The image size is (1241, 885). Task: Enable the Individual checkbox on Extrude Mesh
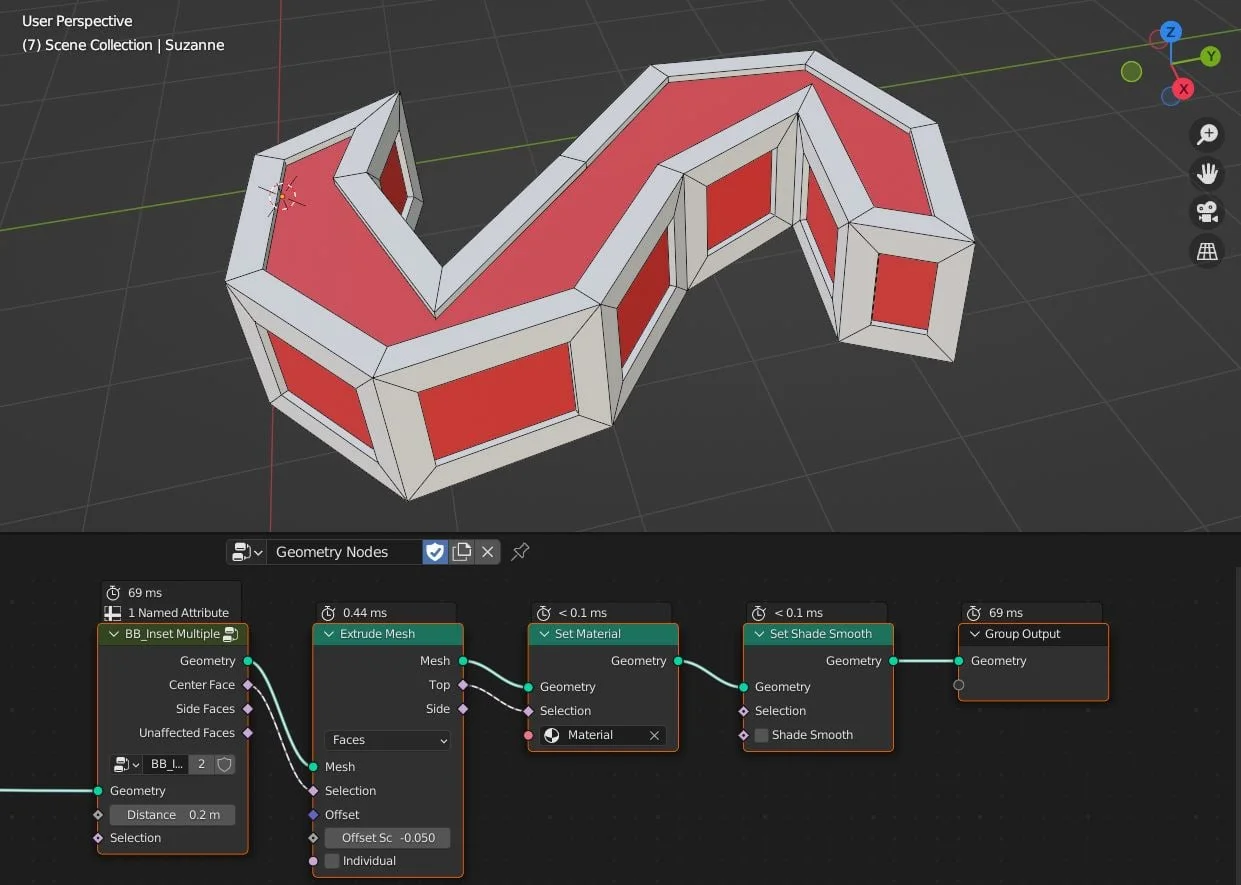[330, 861]
